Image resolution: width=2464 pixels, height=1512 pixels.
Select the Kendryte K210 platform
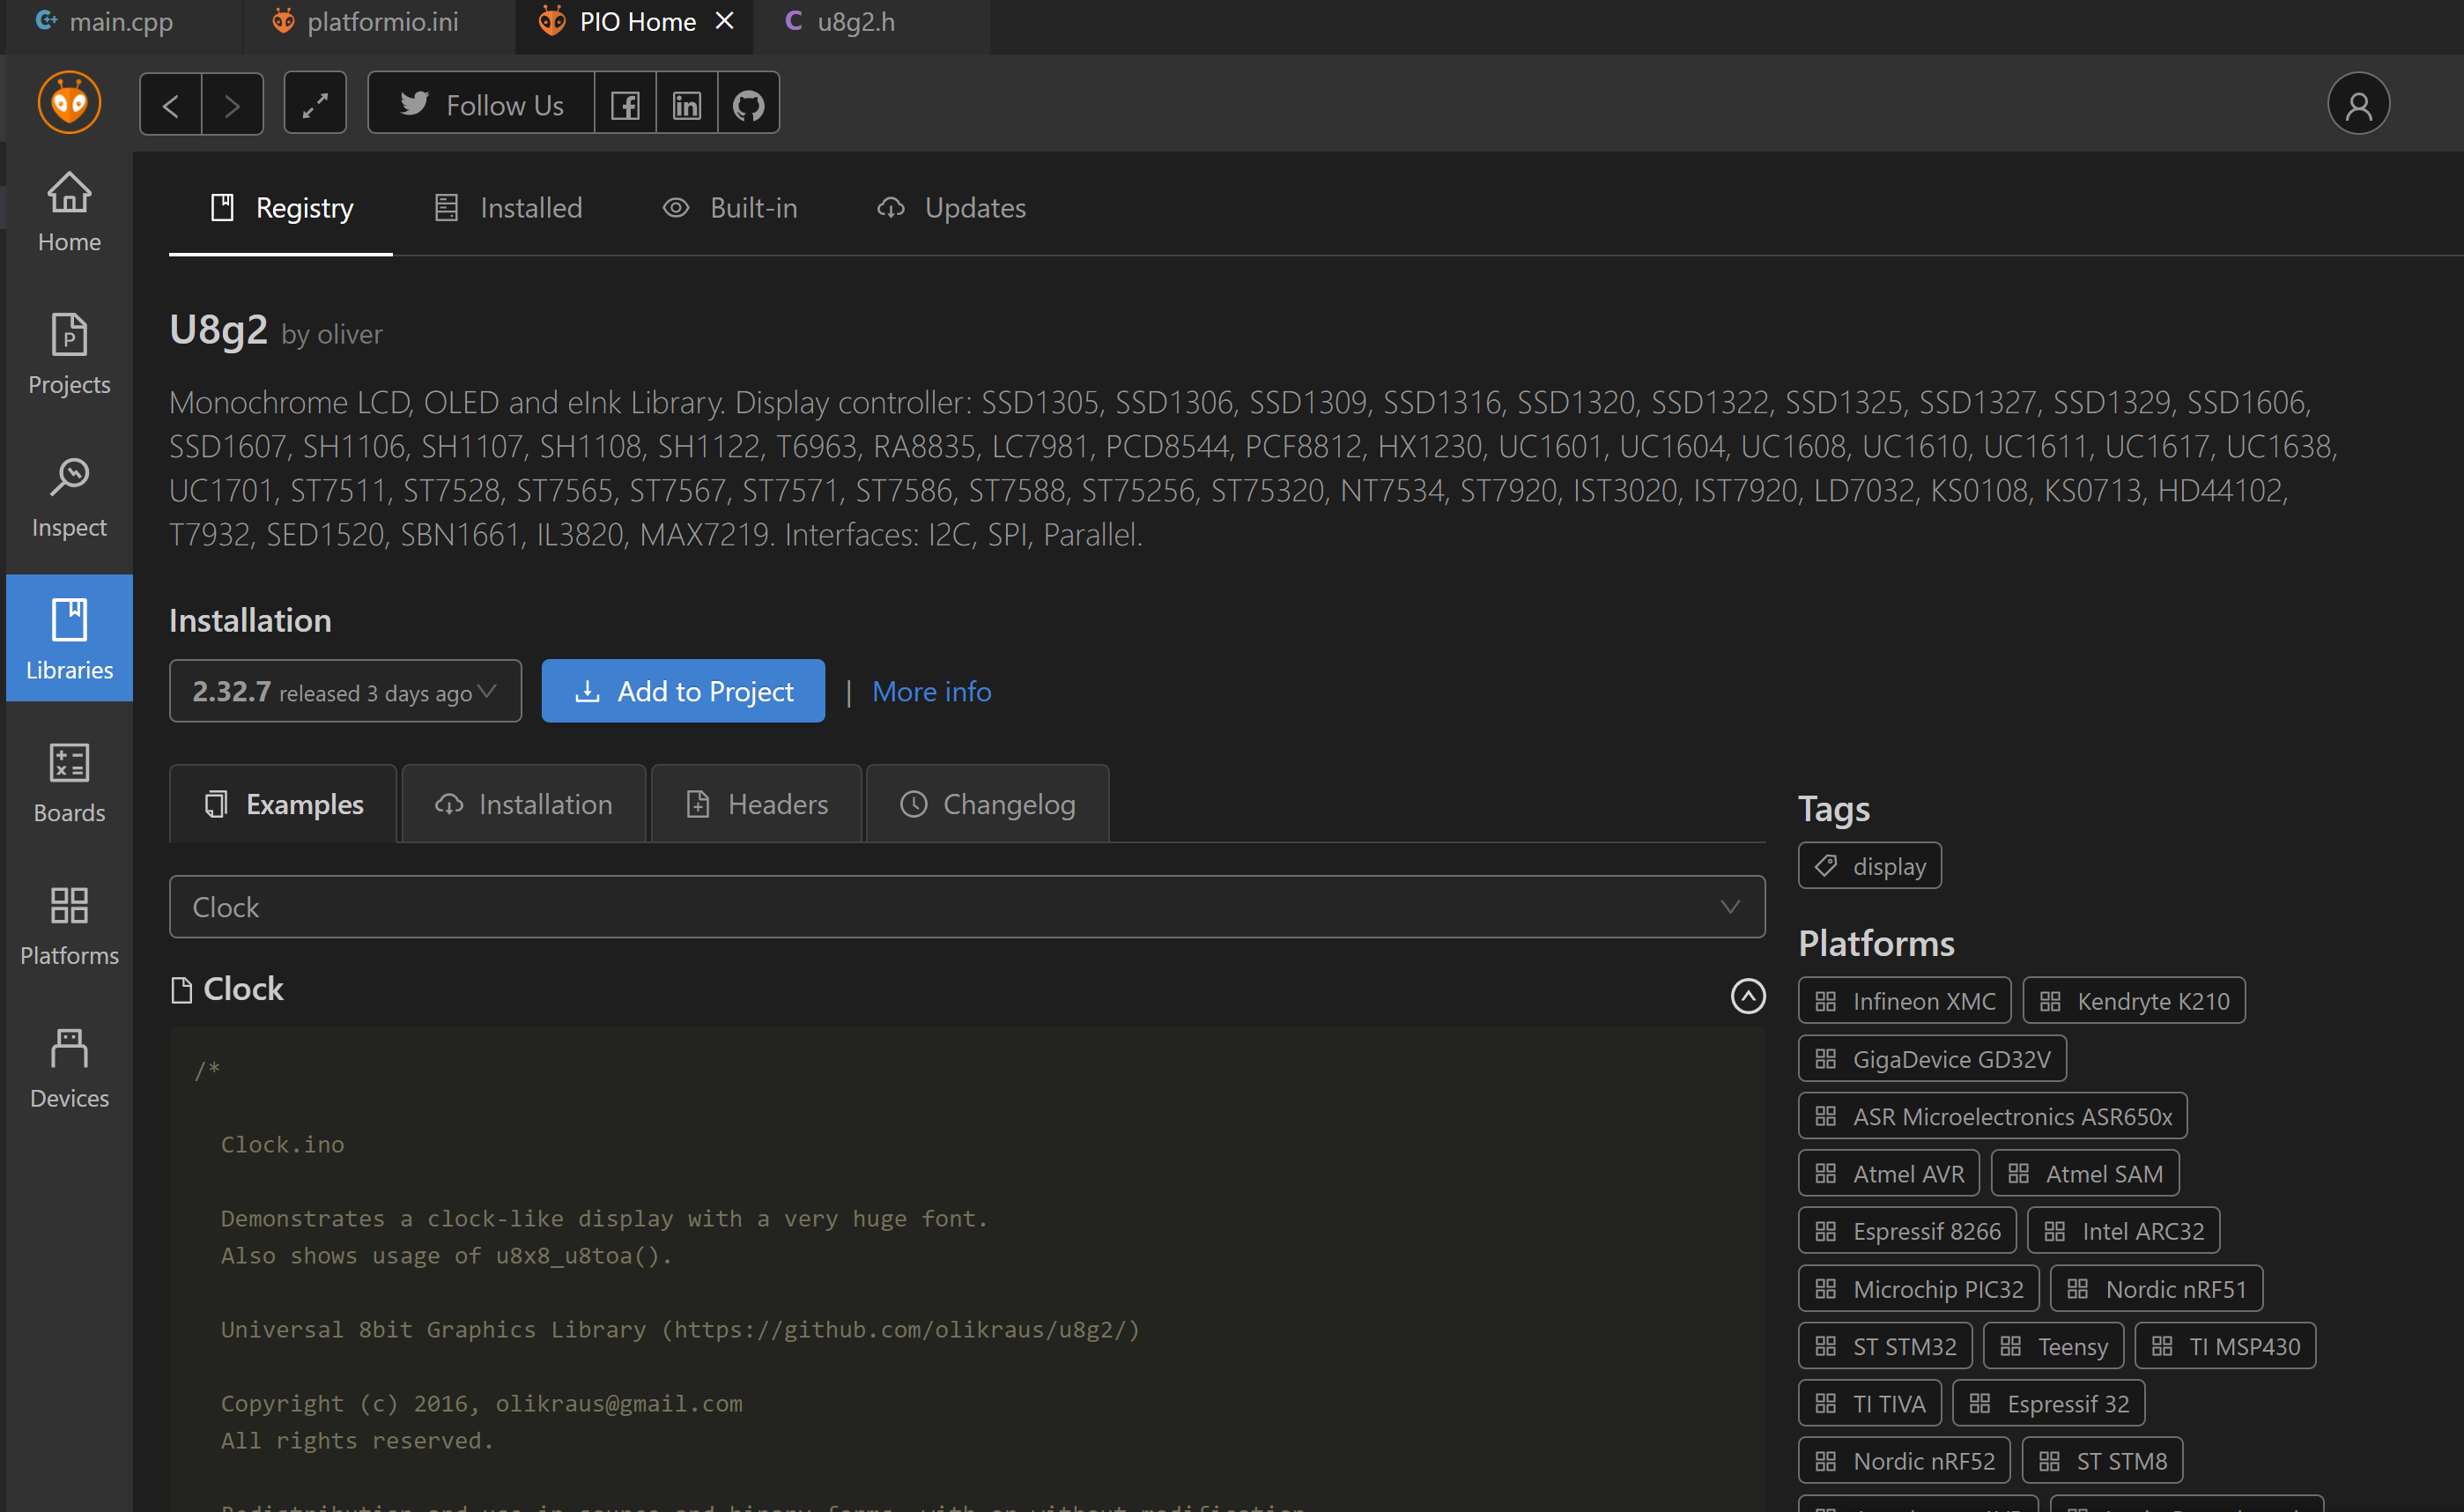tap(2133, 1001)
